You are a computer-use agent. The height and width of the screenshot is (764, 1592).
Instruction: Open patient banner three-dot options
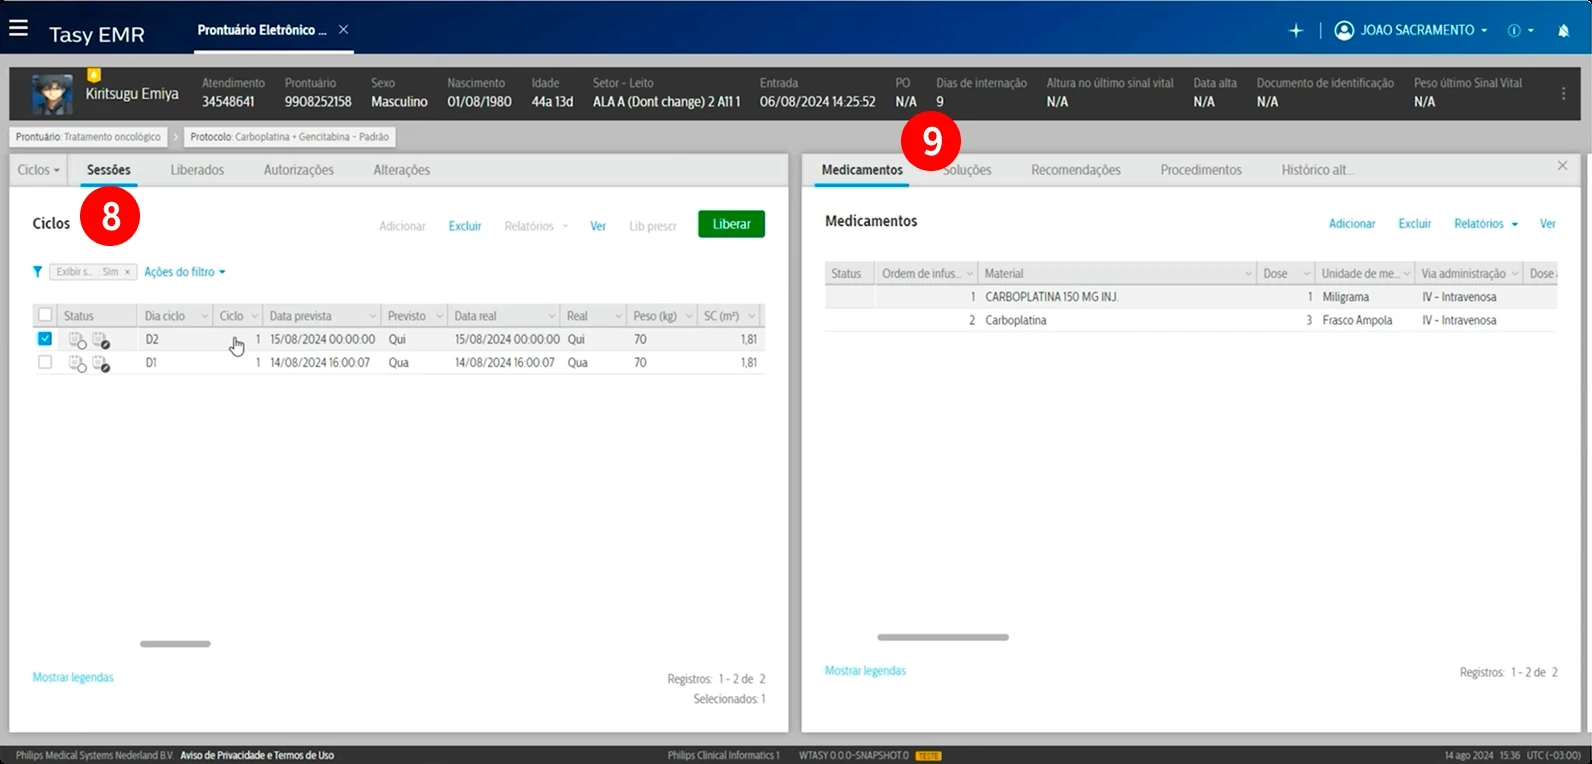(x=1564, y=93)
